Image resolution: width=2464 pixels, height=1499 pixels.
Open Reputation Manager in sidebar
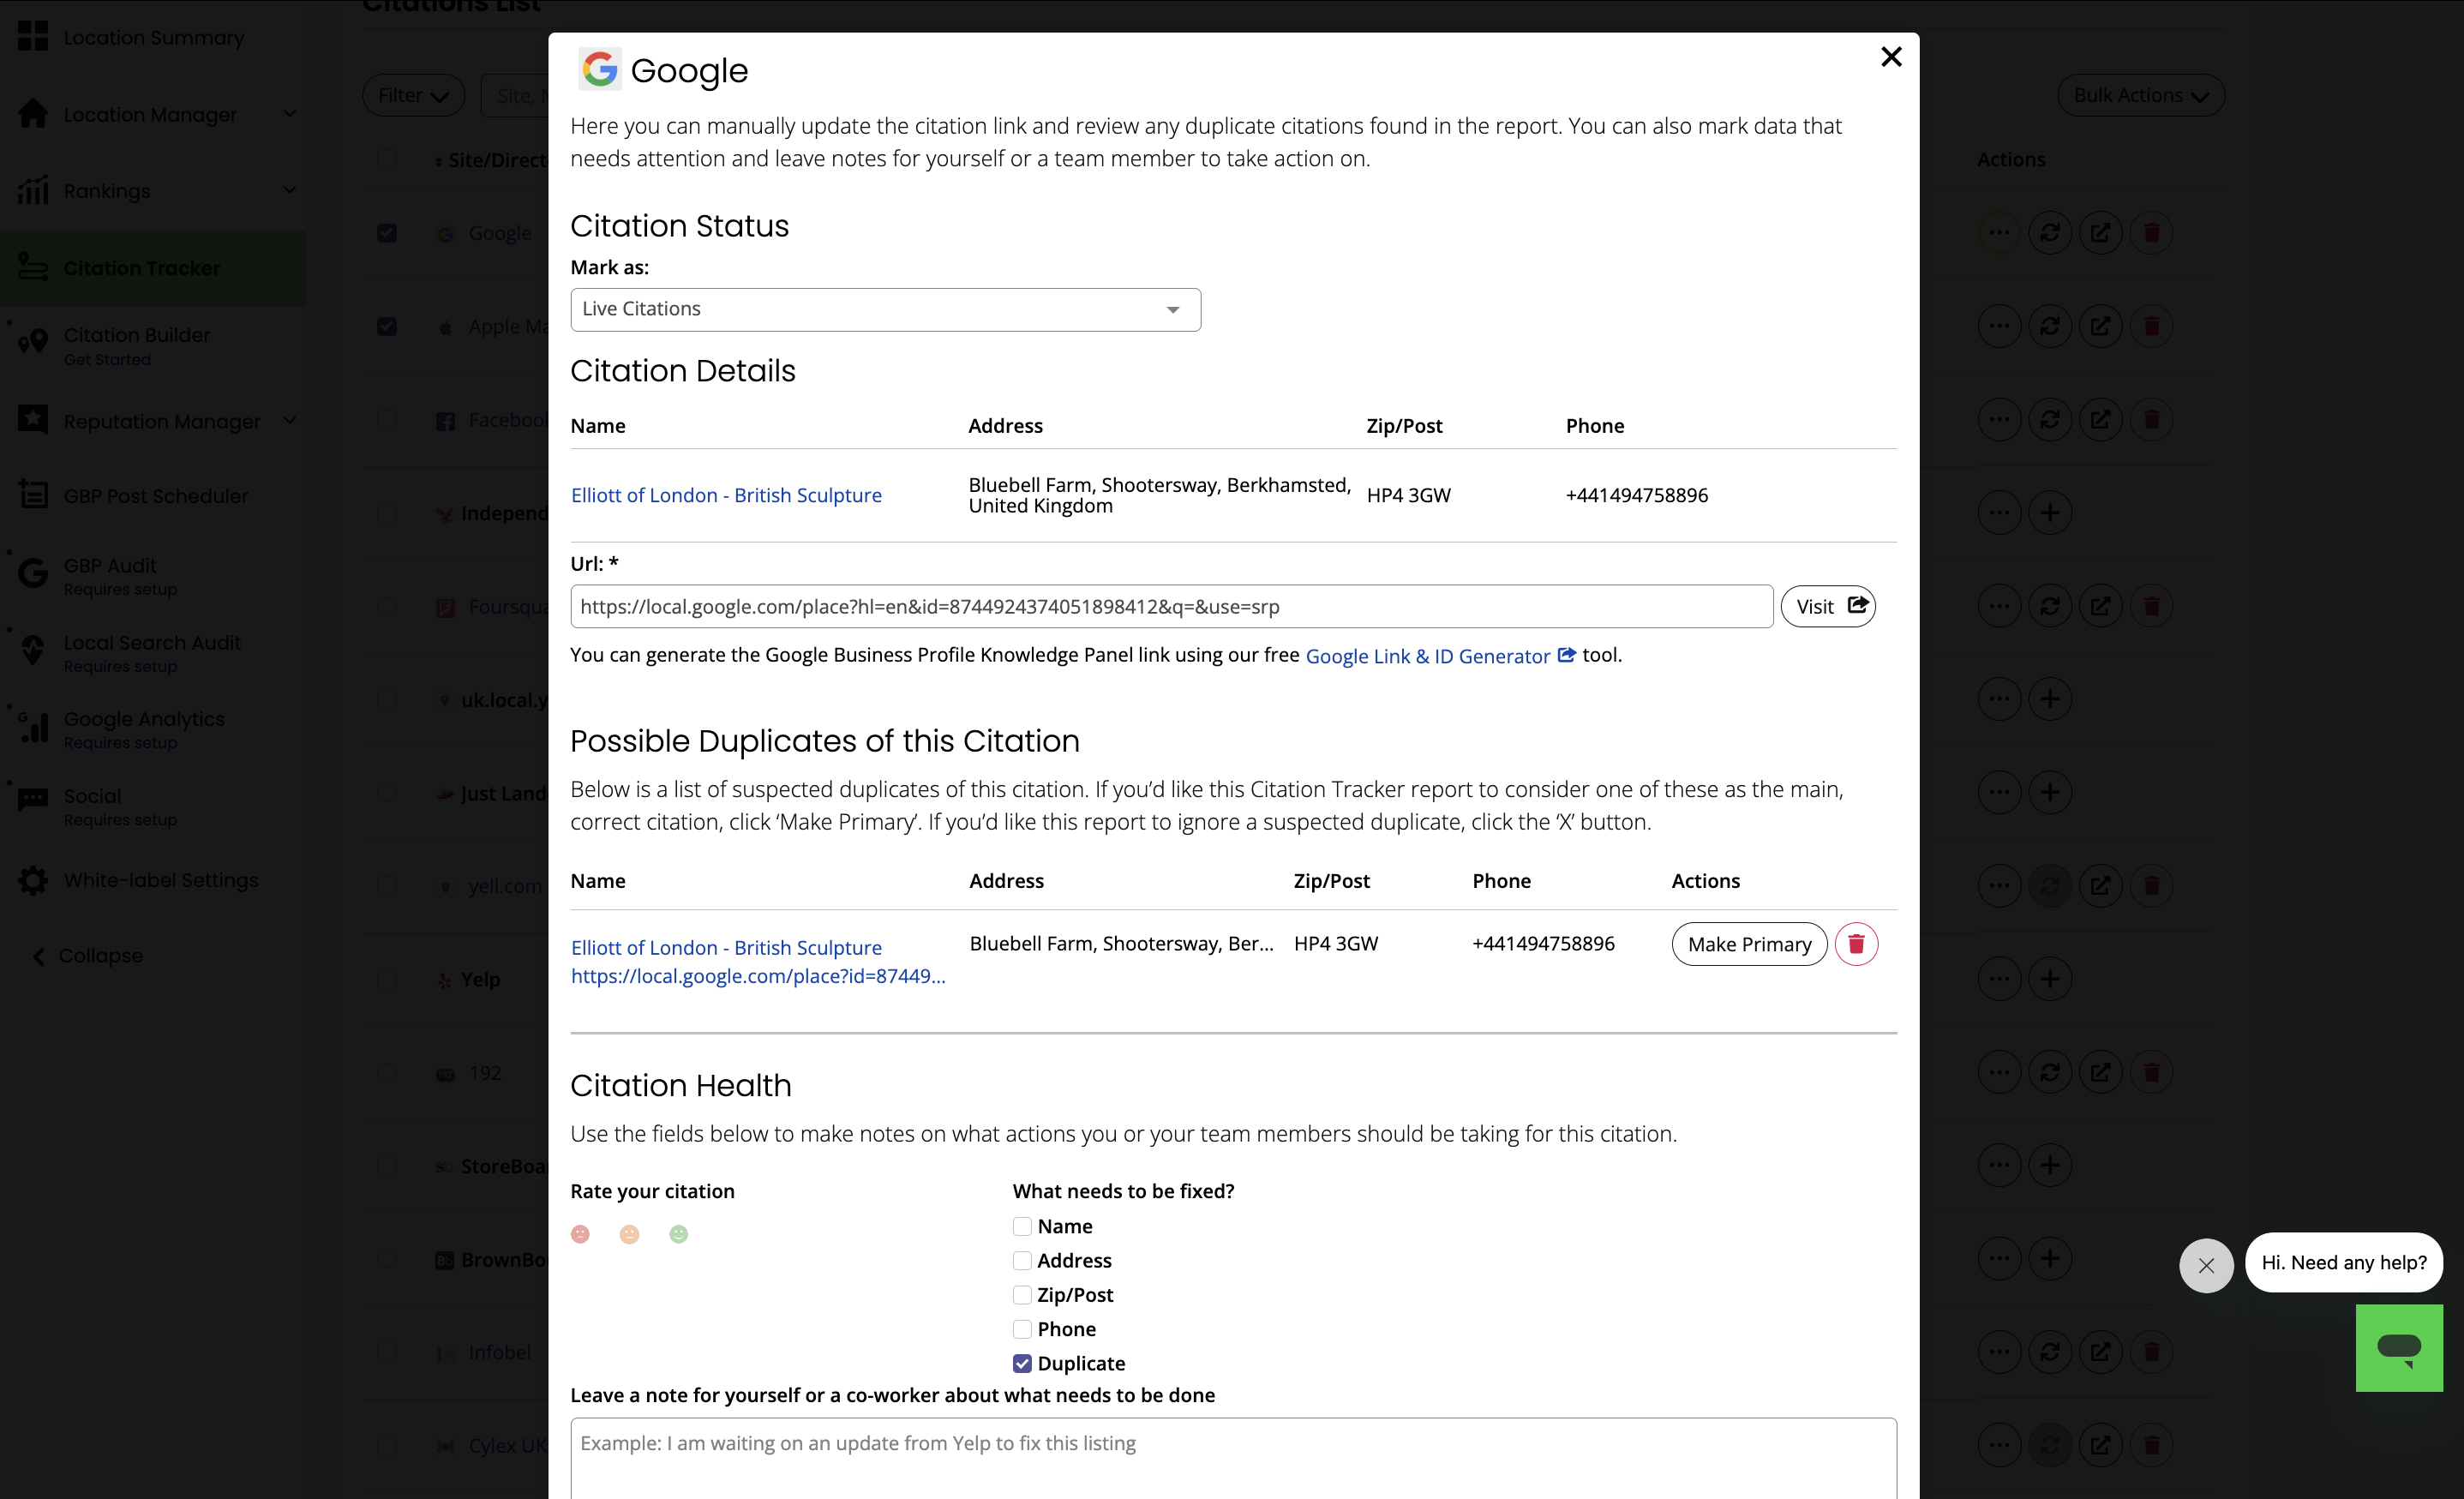(162, 421)
